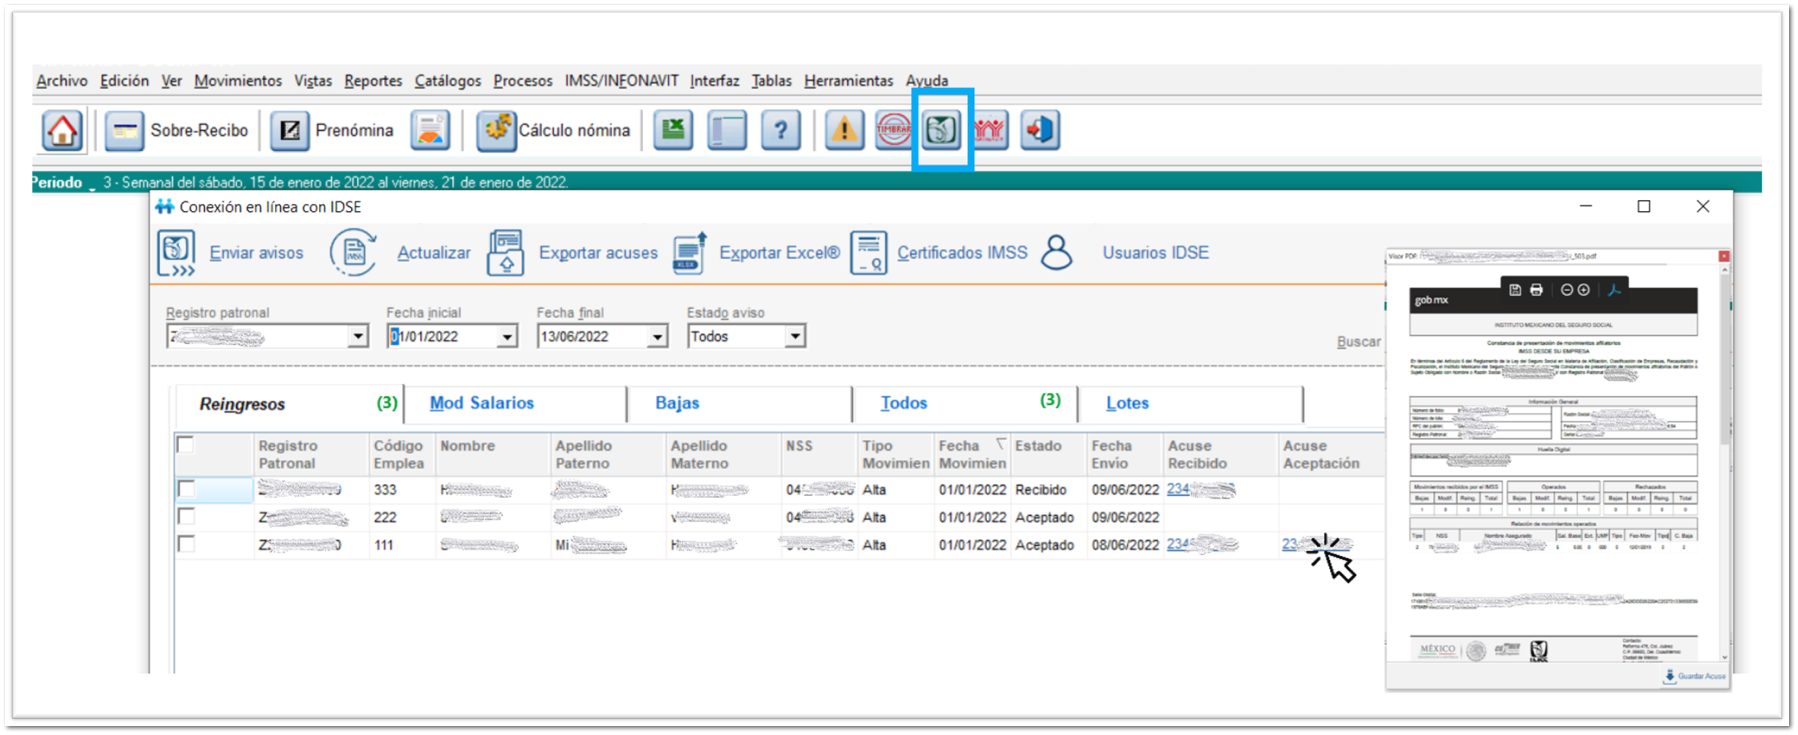Click the Home icon in the toolbar
Viewport: 1798px width, 735px height.
pyautogui.click(x=62, y=131)
